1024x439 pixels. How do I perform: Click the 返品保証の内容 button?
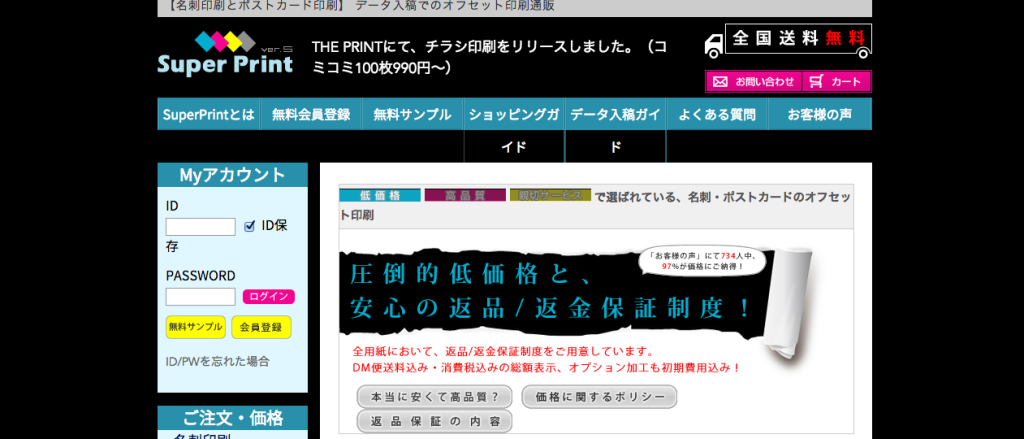tap(434, 421)
